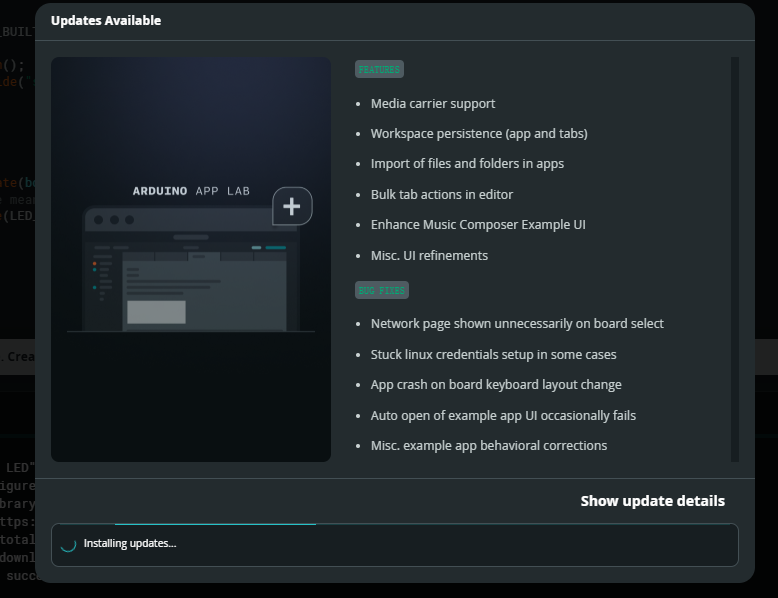Select Workspace persistence (app and tabs) entry
This screenshot has width=778, height=598.
(479, 133)
